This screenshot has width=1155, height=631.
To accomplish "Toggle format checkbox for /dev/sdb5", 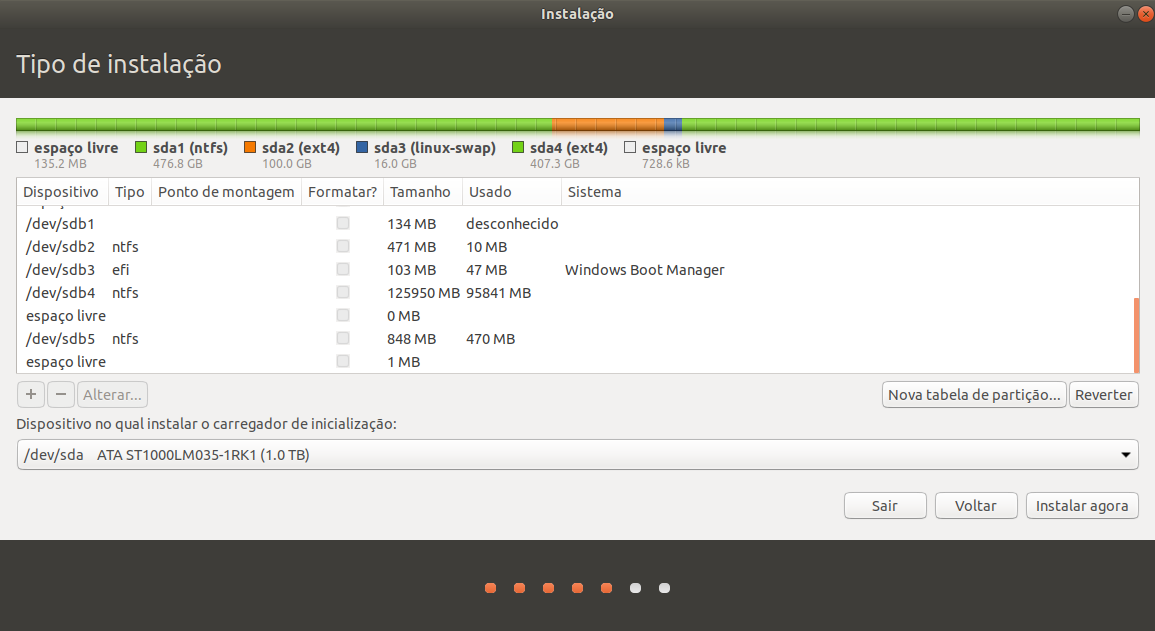I will pyautogui.click(x=343, y=339).
